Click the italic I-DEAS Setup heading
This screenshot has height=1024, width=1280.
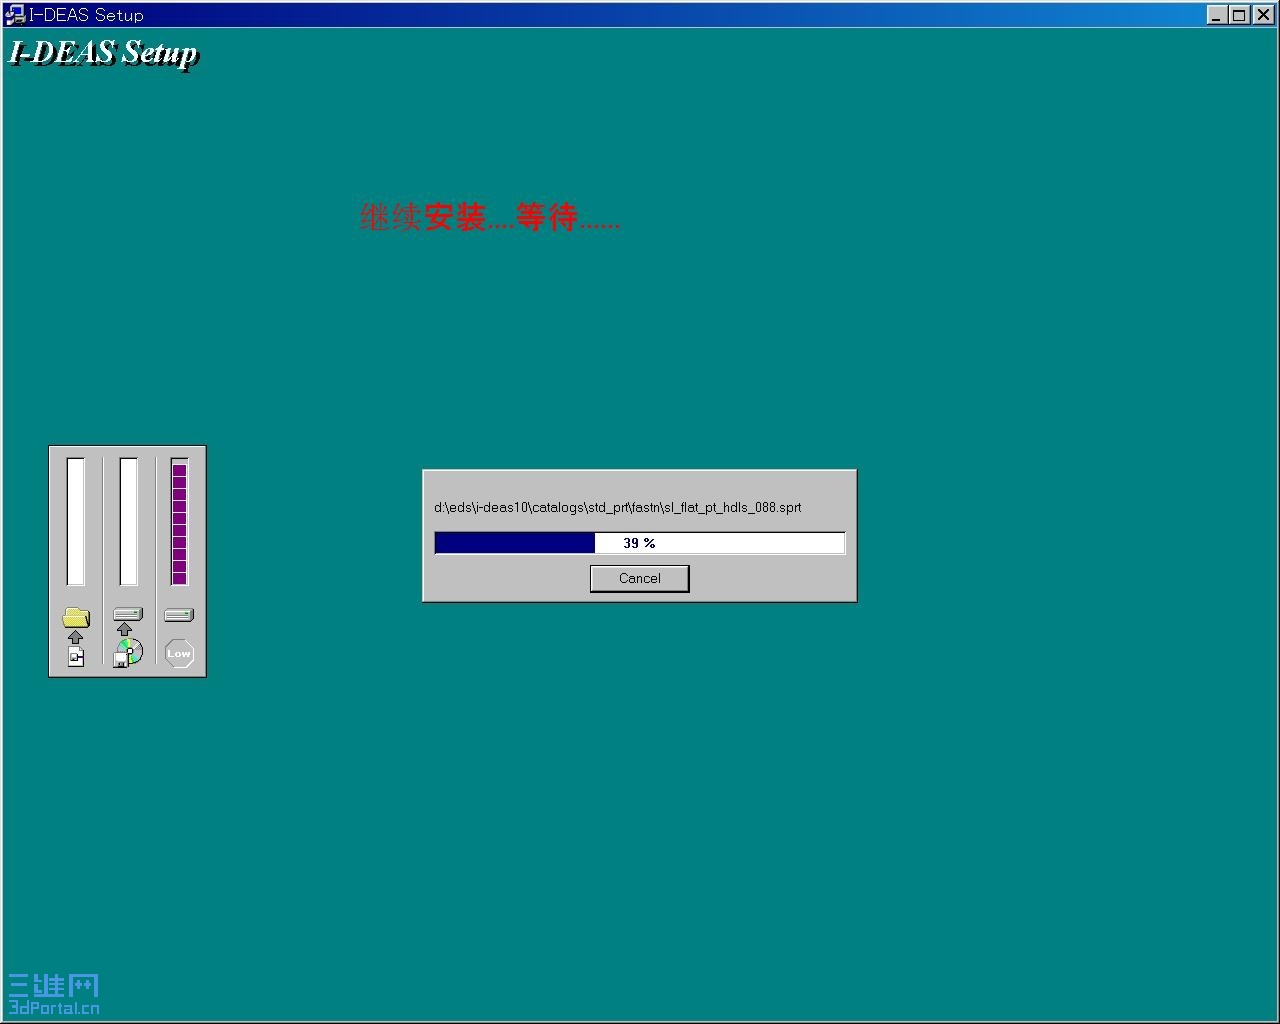coord(104,53)
